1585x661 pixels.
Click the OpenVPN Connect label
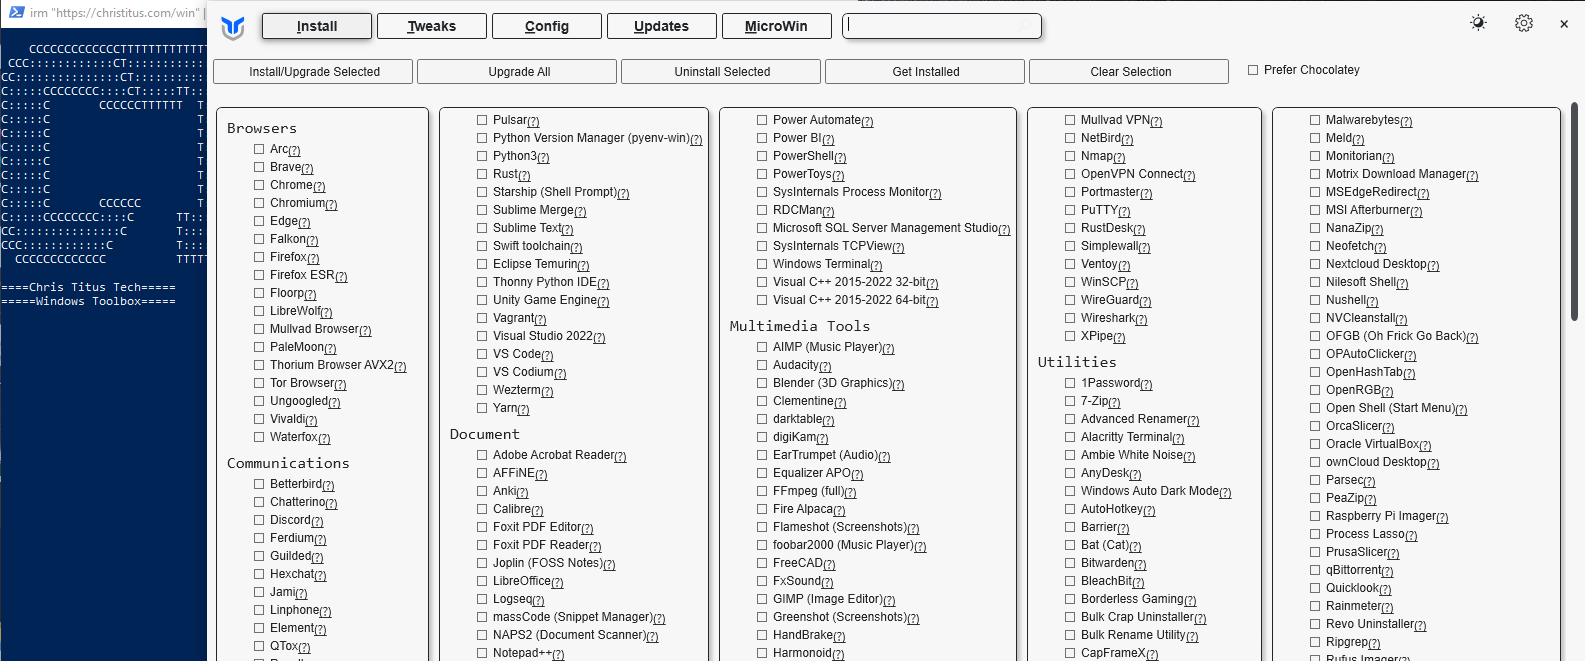[x=1132, y=174]
